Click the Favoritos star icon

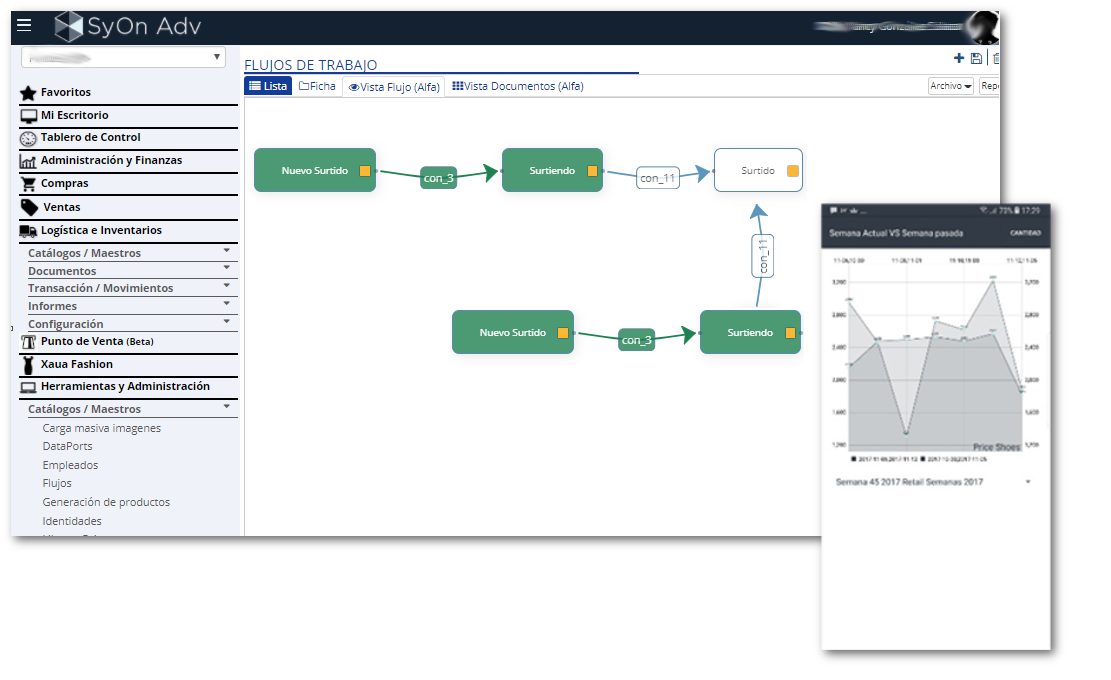[x=28, y=92]
